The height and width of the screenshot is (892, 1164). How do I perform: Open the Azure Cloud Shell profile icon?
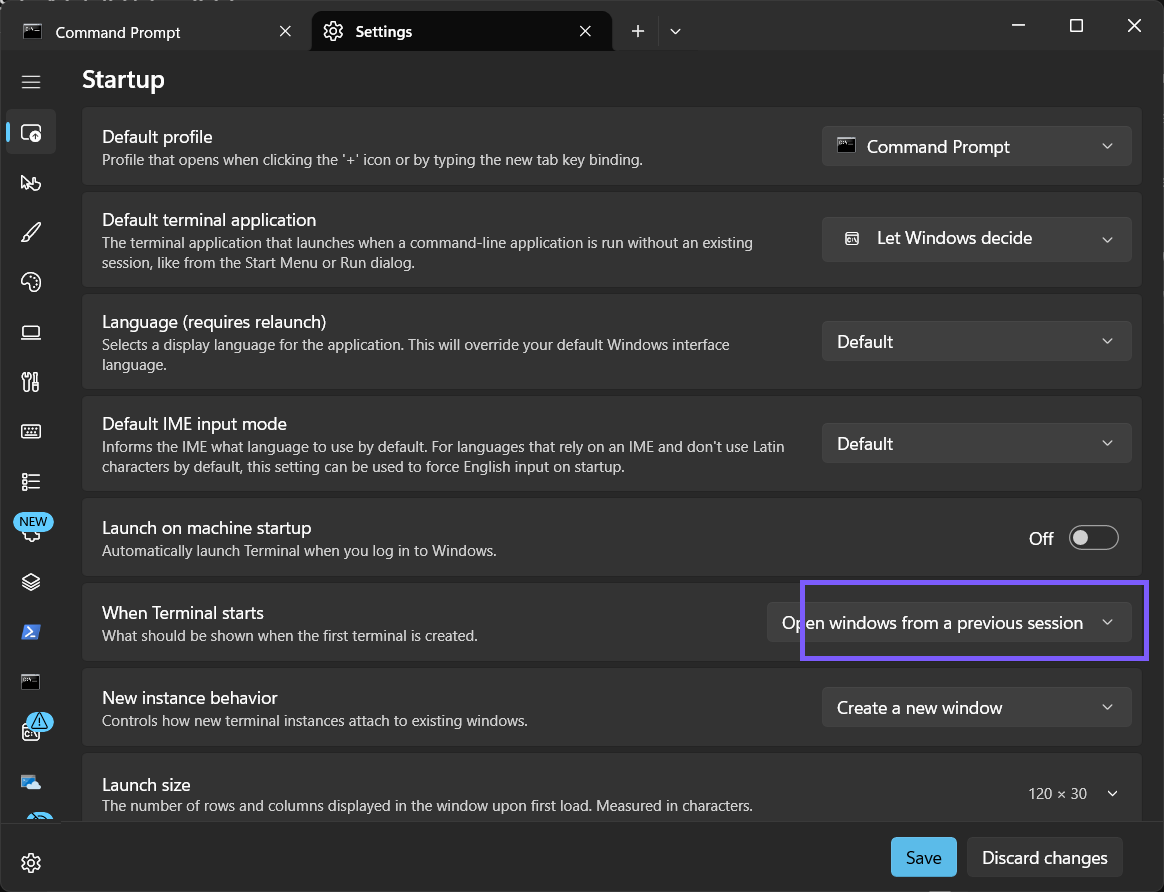30,781
